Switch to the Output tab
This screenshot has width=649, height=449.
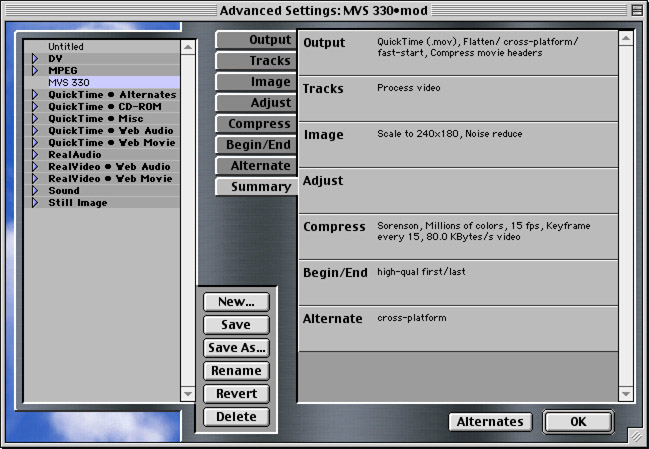[256, 40]
